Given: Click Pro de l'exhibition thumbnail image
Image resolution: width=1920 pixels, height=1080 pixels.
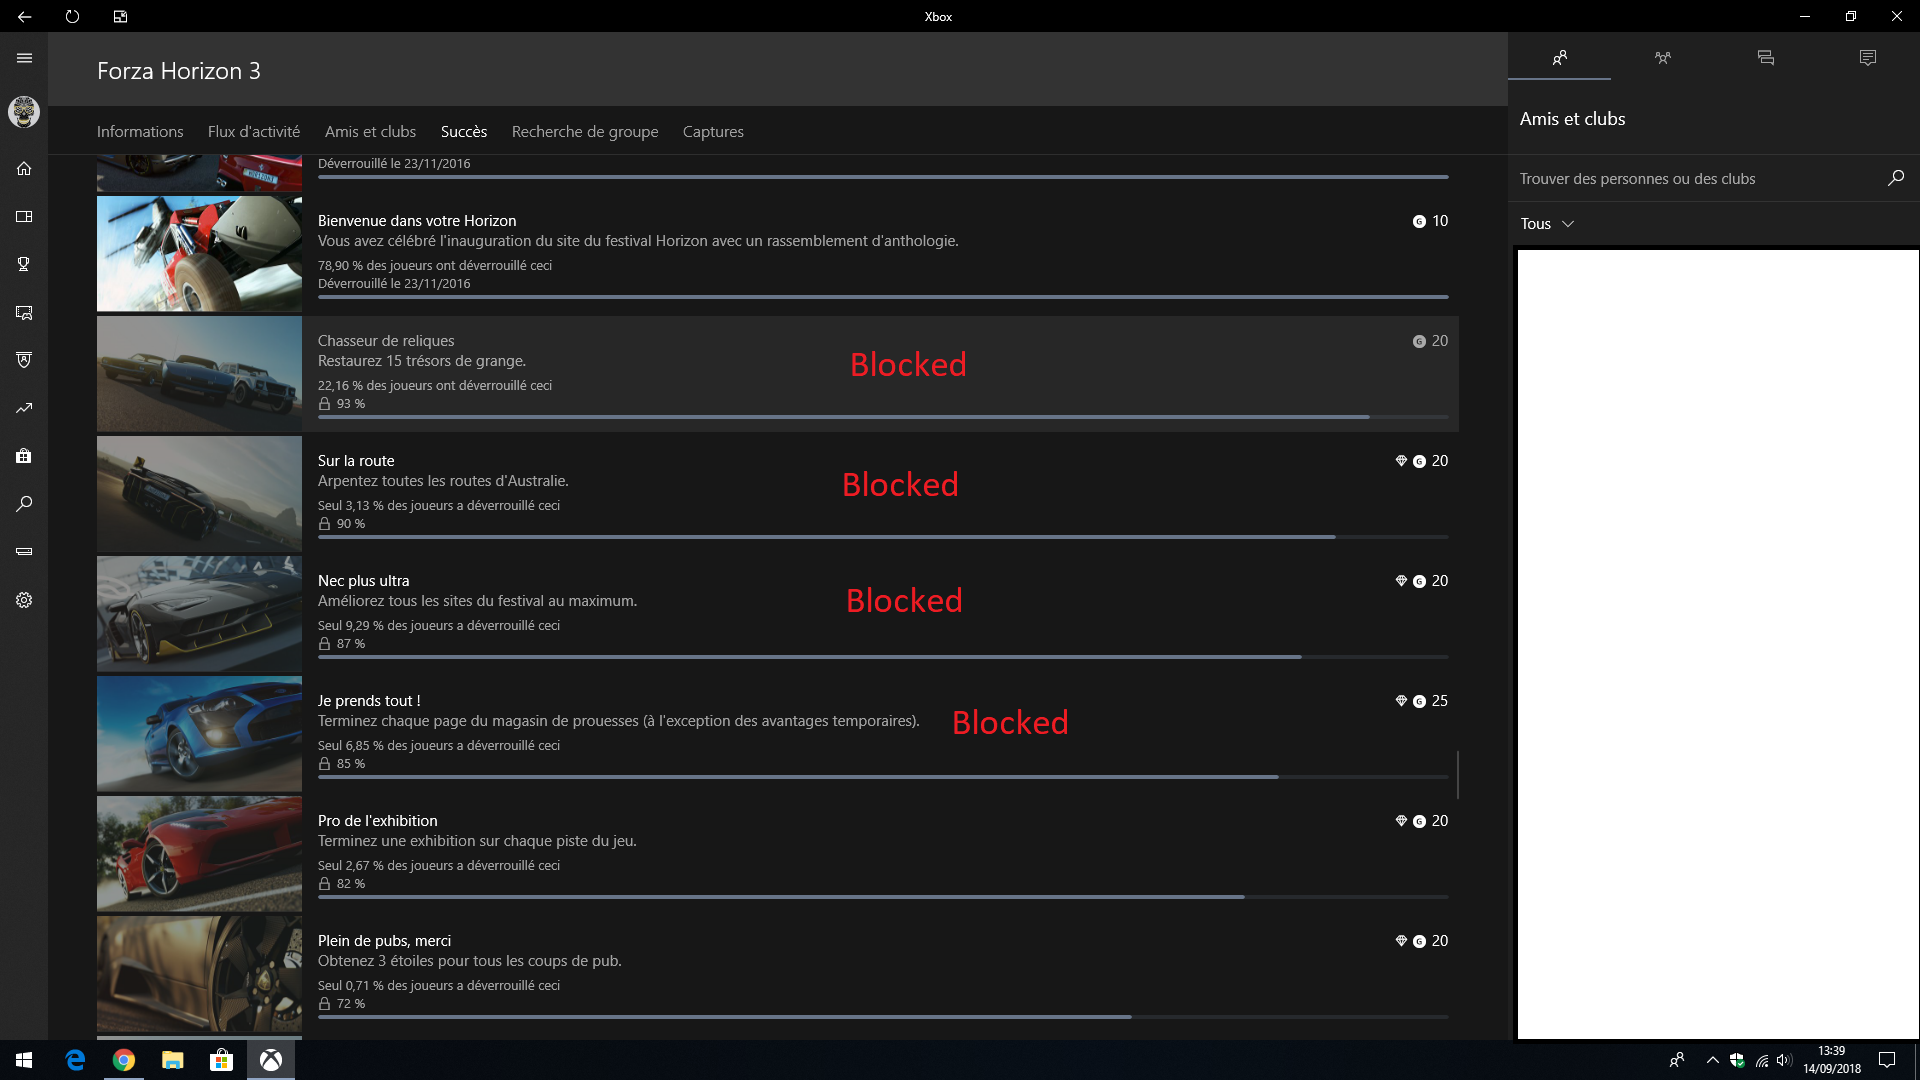Looking at the screenshot, I should (199, 854).
